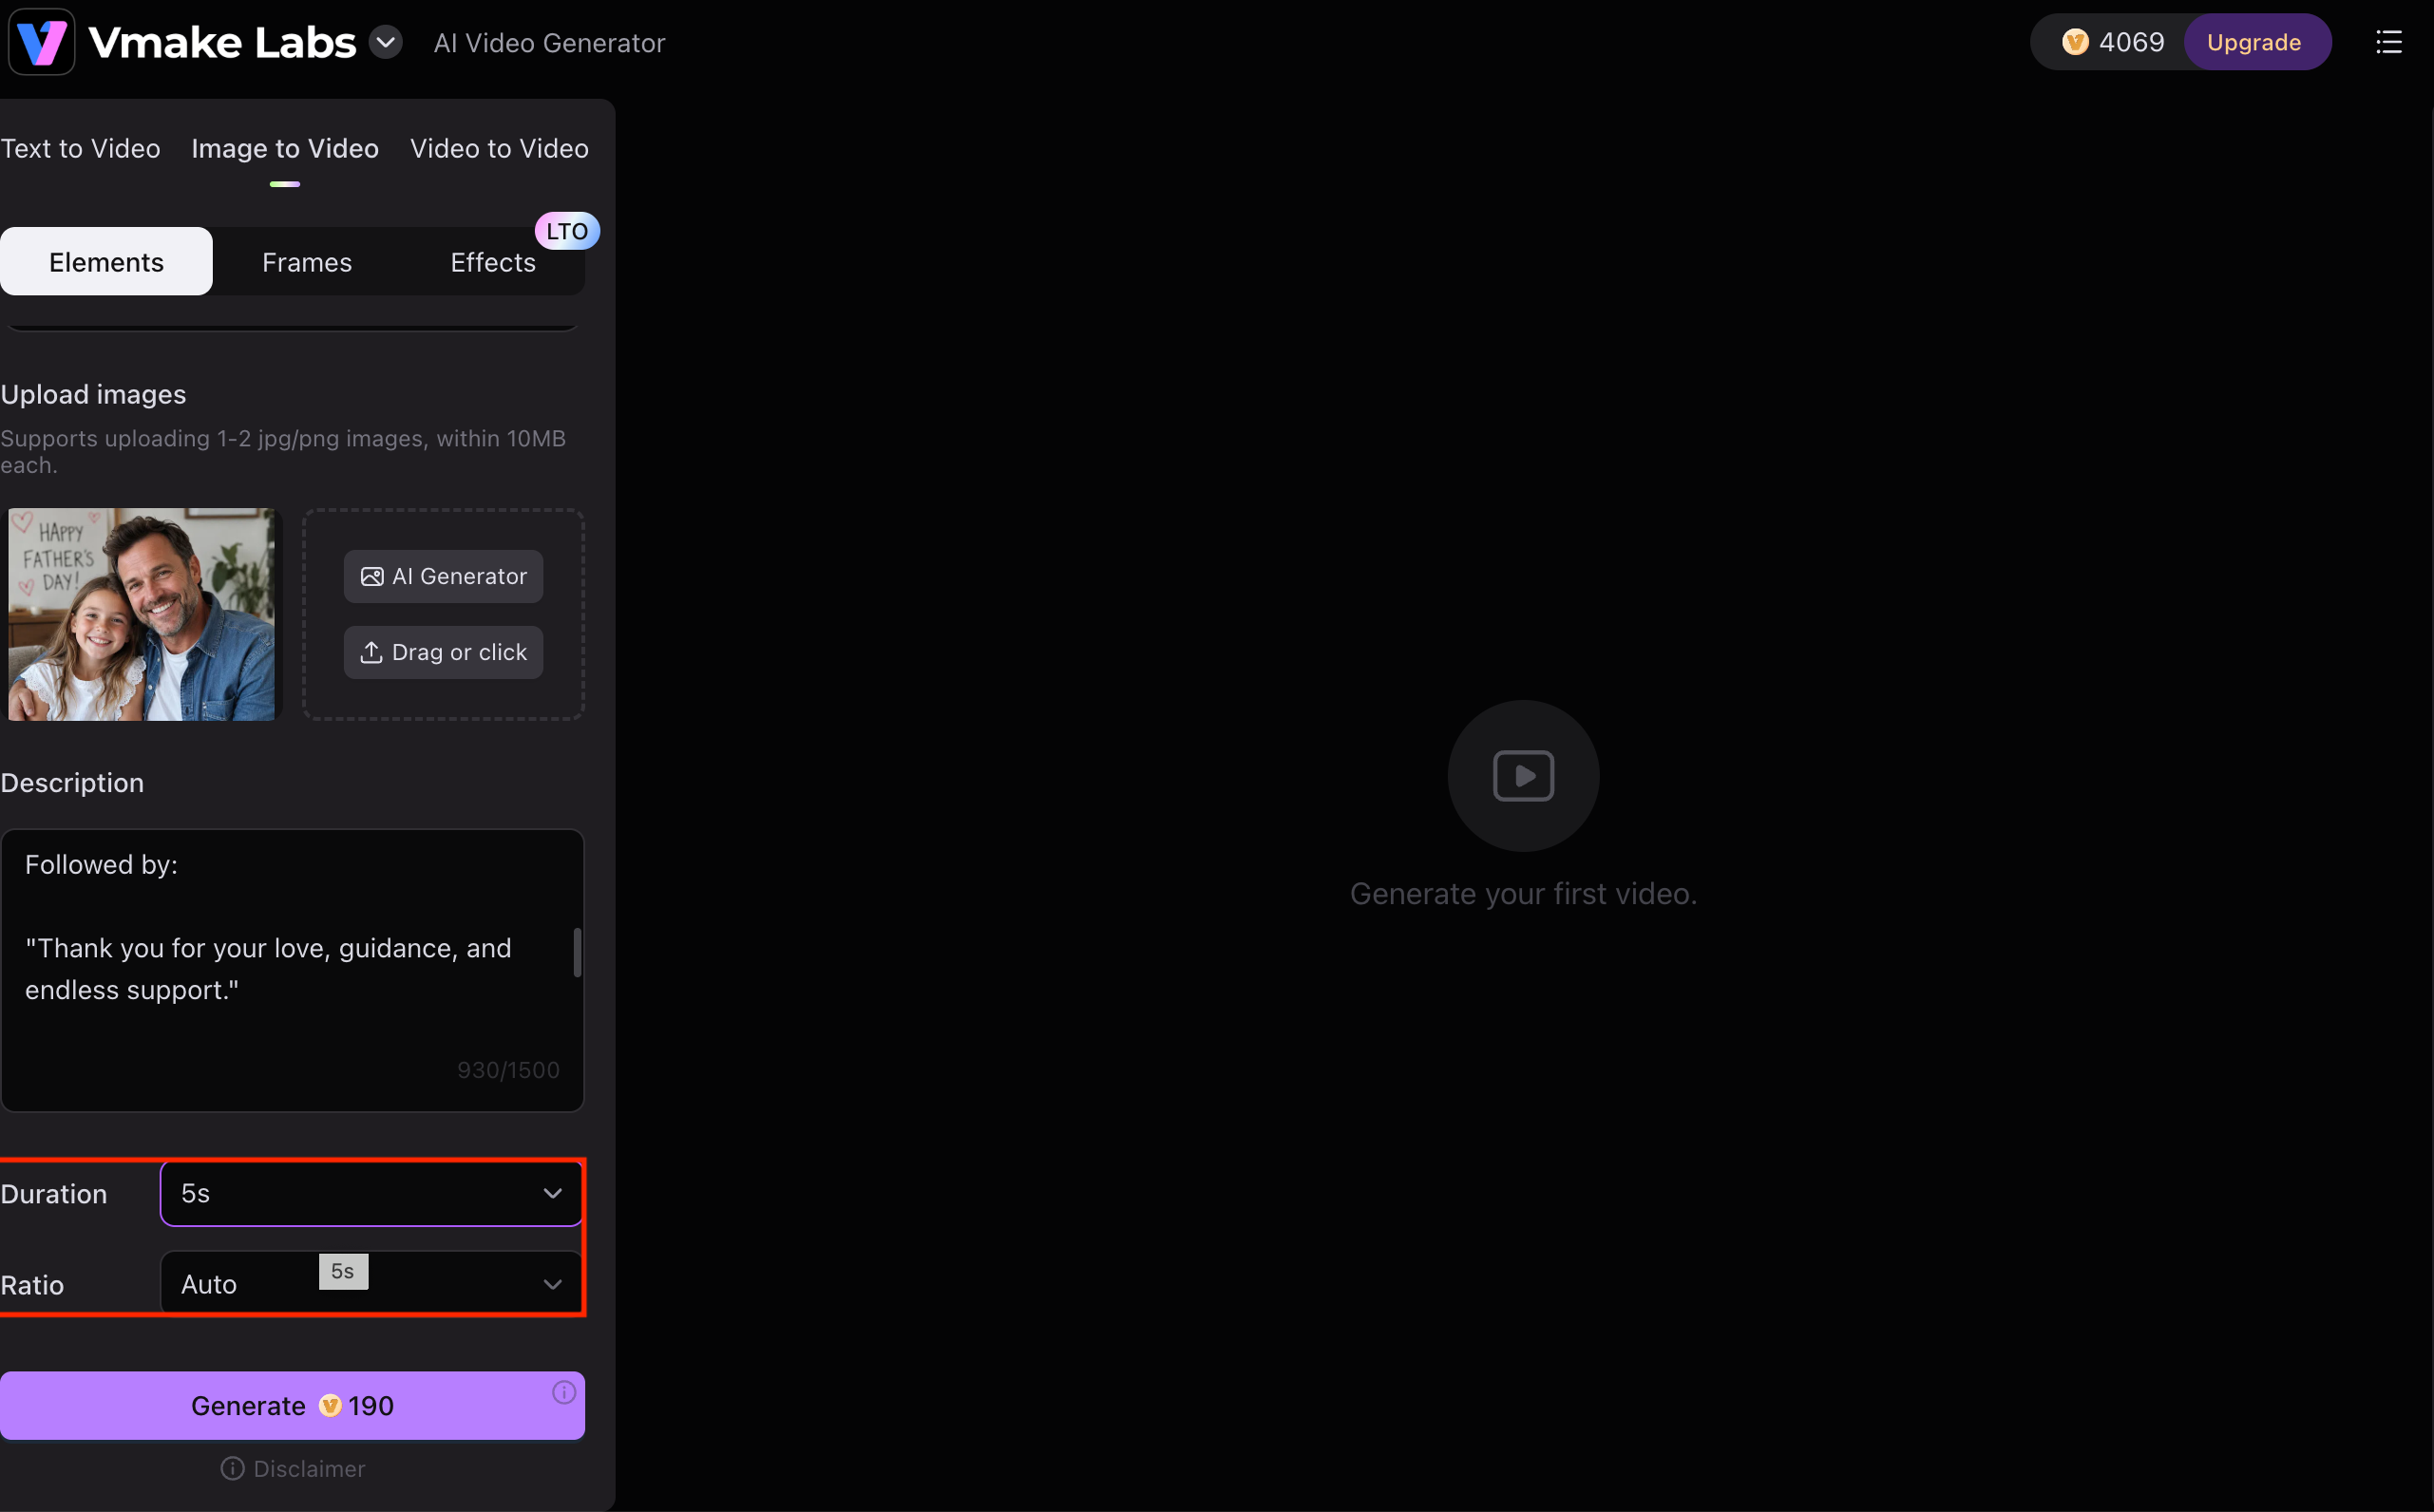Click the info icon on the Generate button

564,1393
